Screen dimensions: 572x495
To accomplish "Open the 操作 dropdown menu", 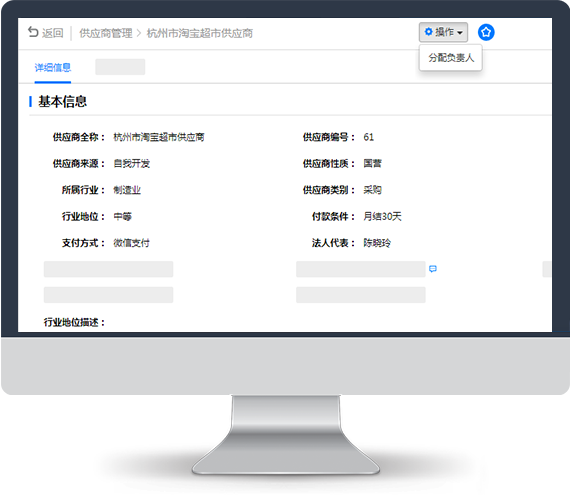I will [443, 32].
